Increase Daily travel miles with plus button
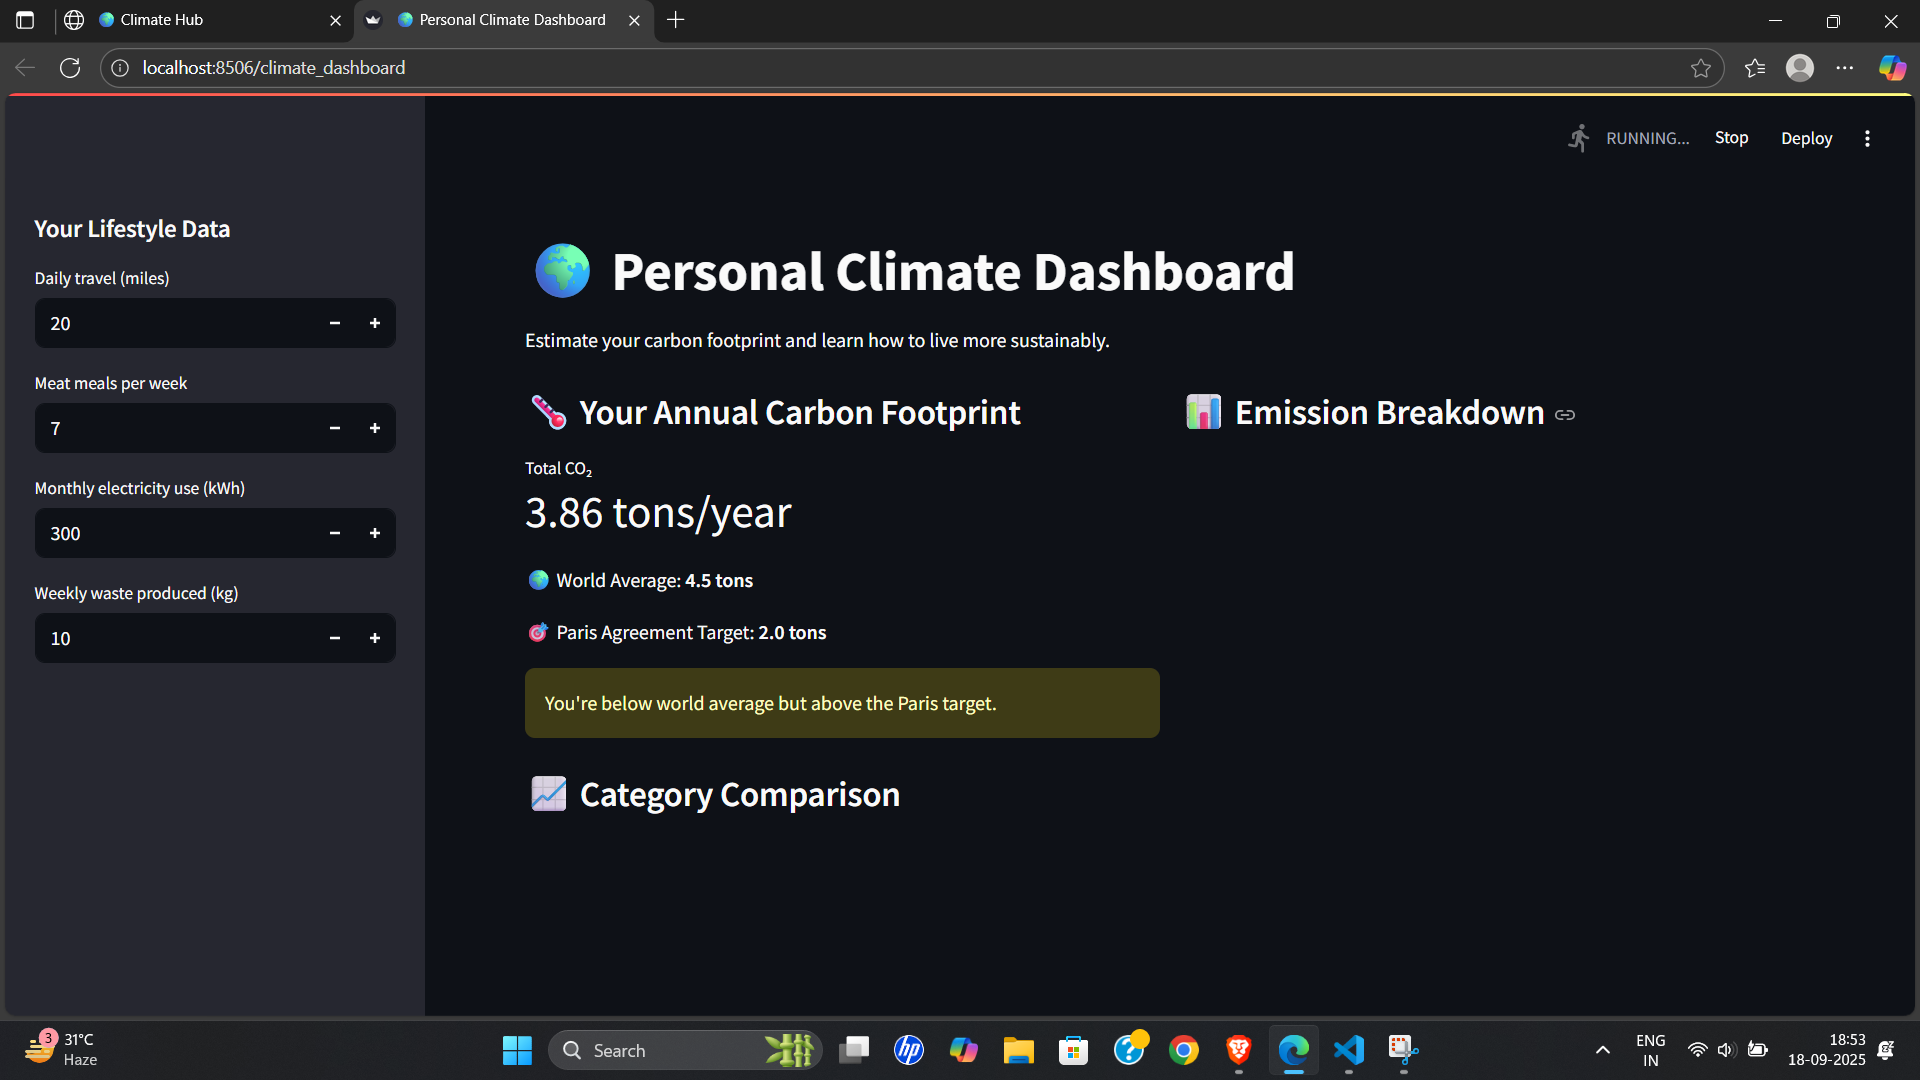Viewport: 1920px width, 1080px height. coord(375,323)
